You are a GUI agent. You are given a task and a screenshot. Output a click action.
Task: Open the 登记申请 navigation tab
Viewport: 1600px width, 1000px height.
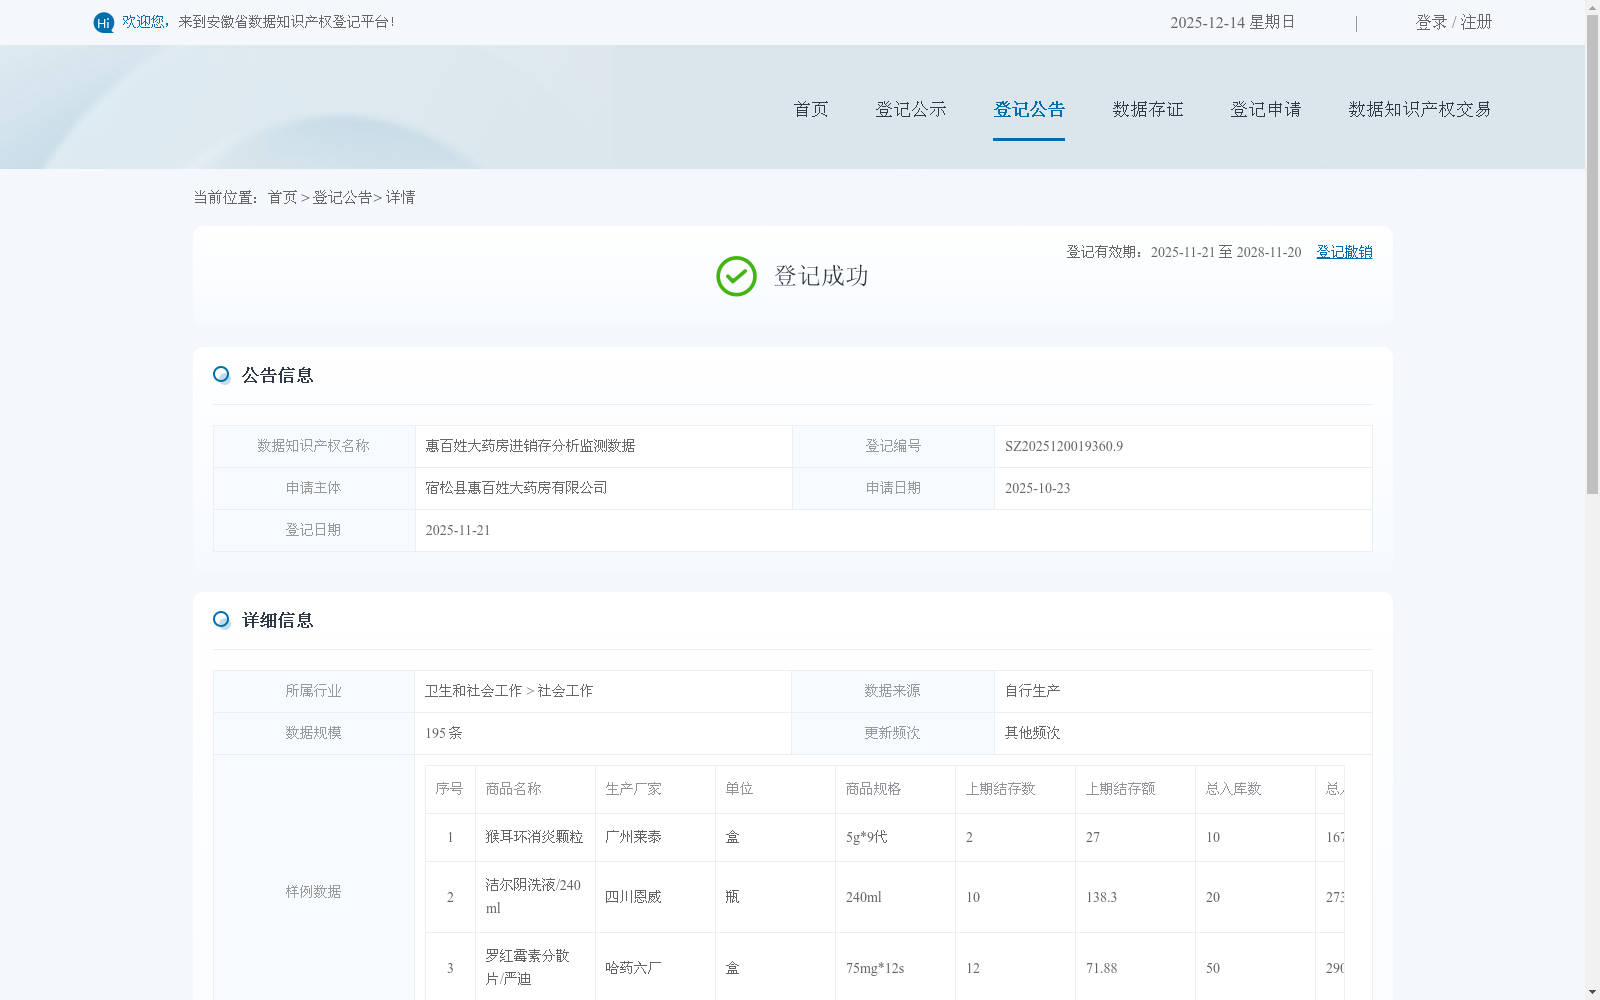[1266, 109]
